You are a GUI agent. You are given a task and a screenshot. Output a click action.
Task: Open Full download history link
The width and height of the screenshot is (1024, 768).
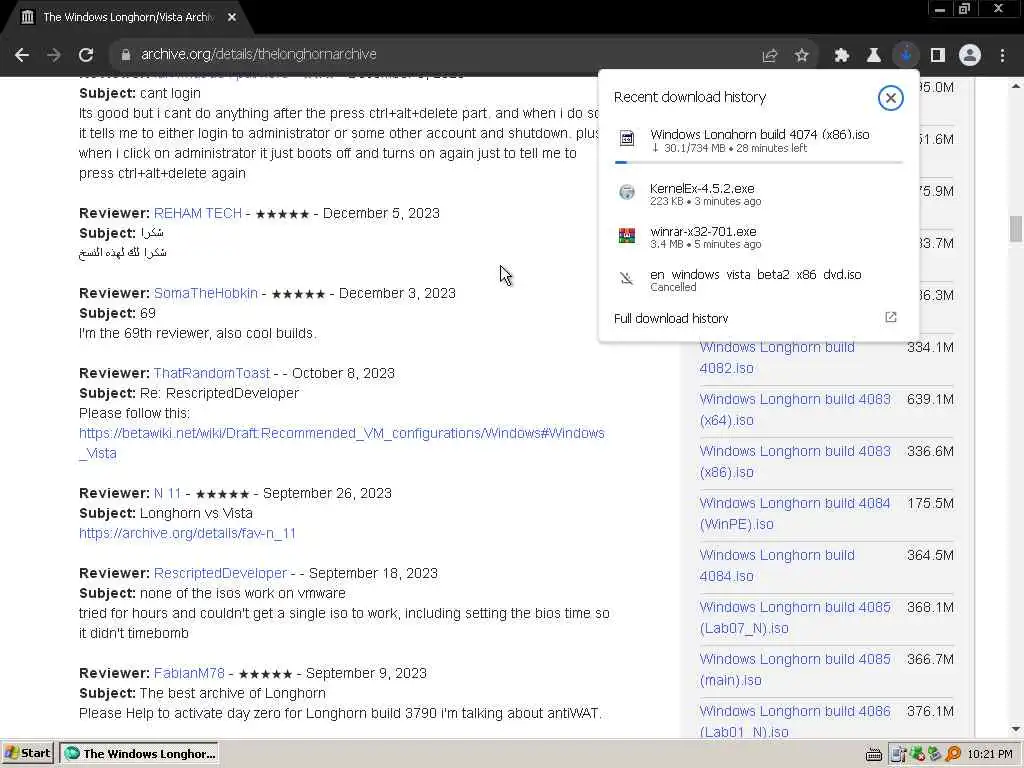pyautogui.click(x=671, y=318)
